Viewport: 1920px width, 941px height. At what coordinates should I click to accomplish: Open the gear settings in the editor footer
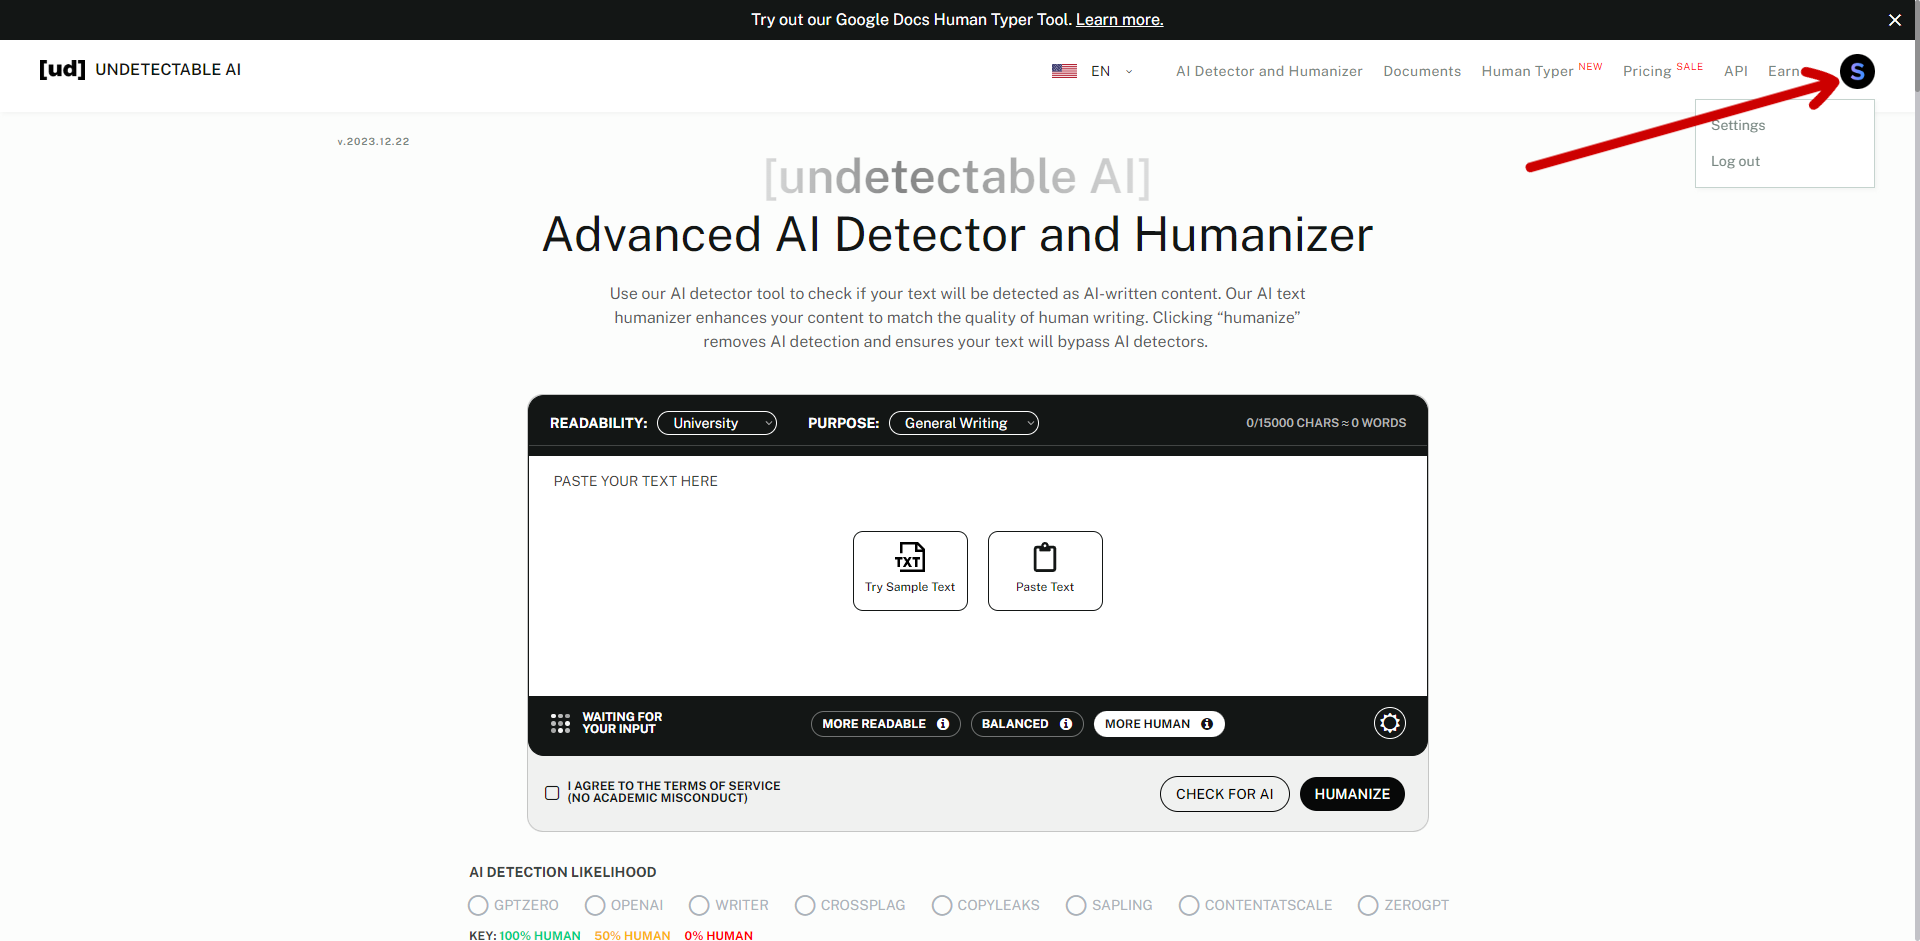pyautogui.click(x=1390, y=723)
